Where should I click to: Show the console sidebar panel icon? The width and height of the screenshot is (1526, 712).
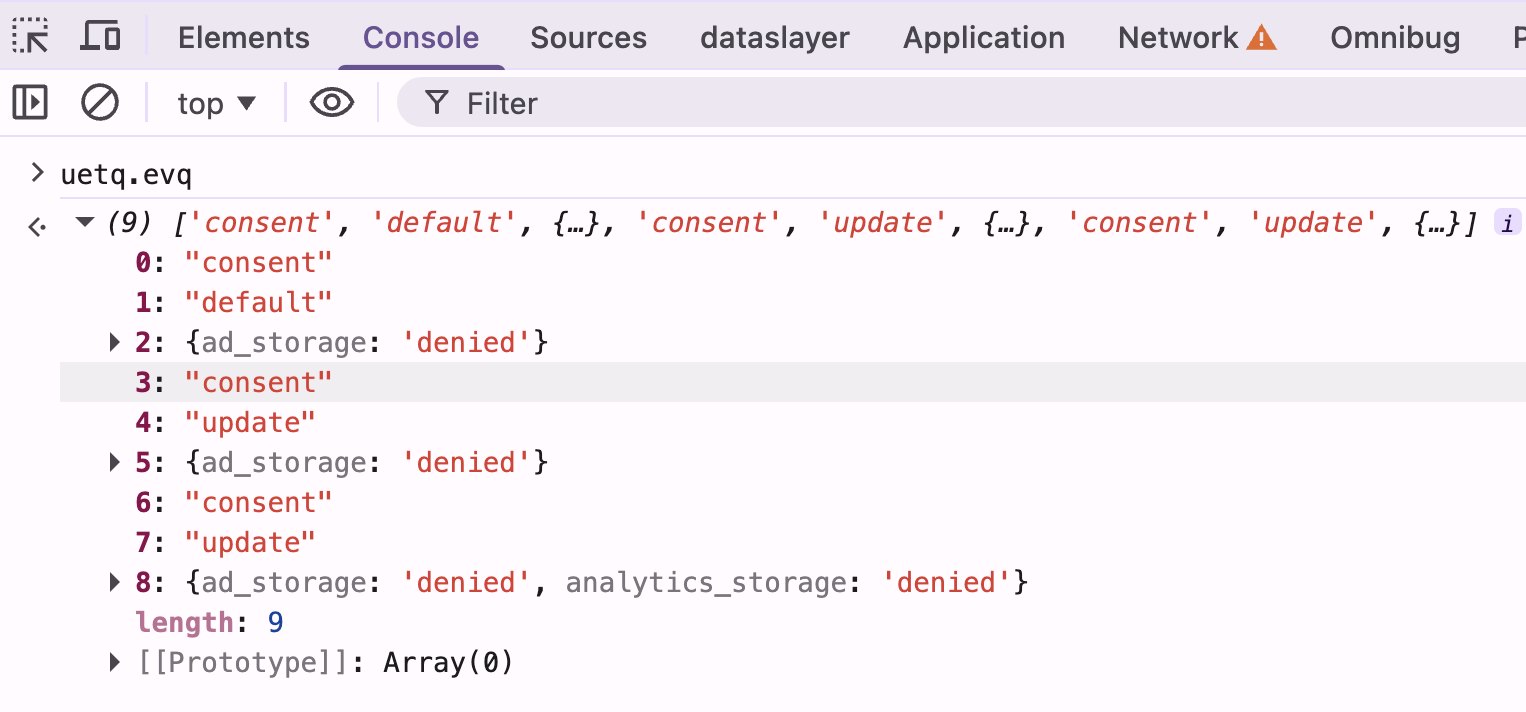click(x=30, y=102)
